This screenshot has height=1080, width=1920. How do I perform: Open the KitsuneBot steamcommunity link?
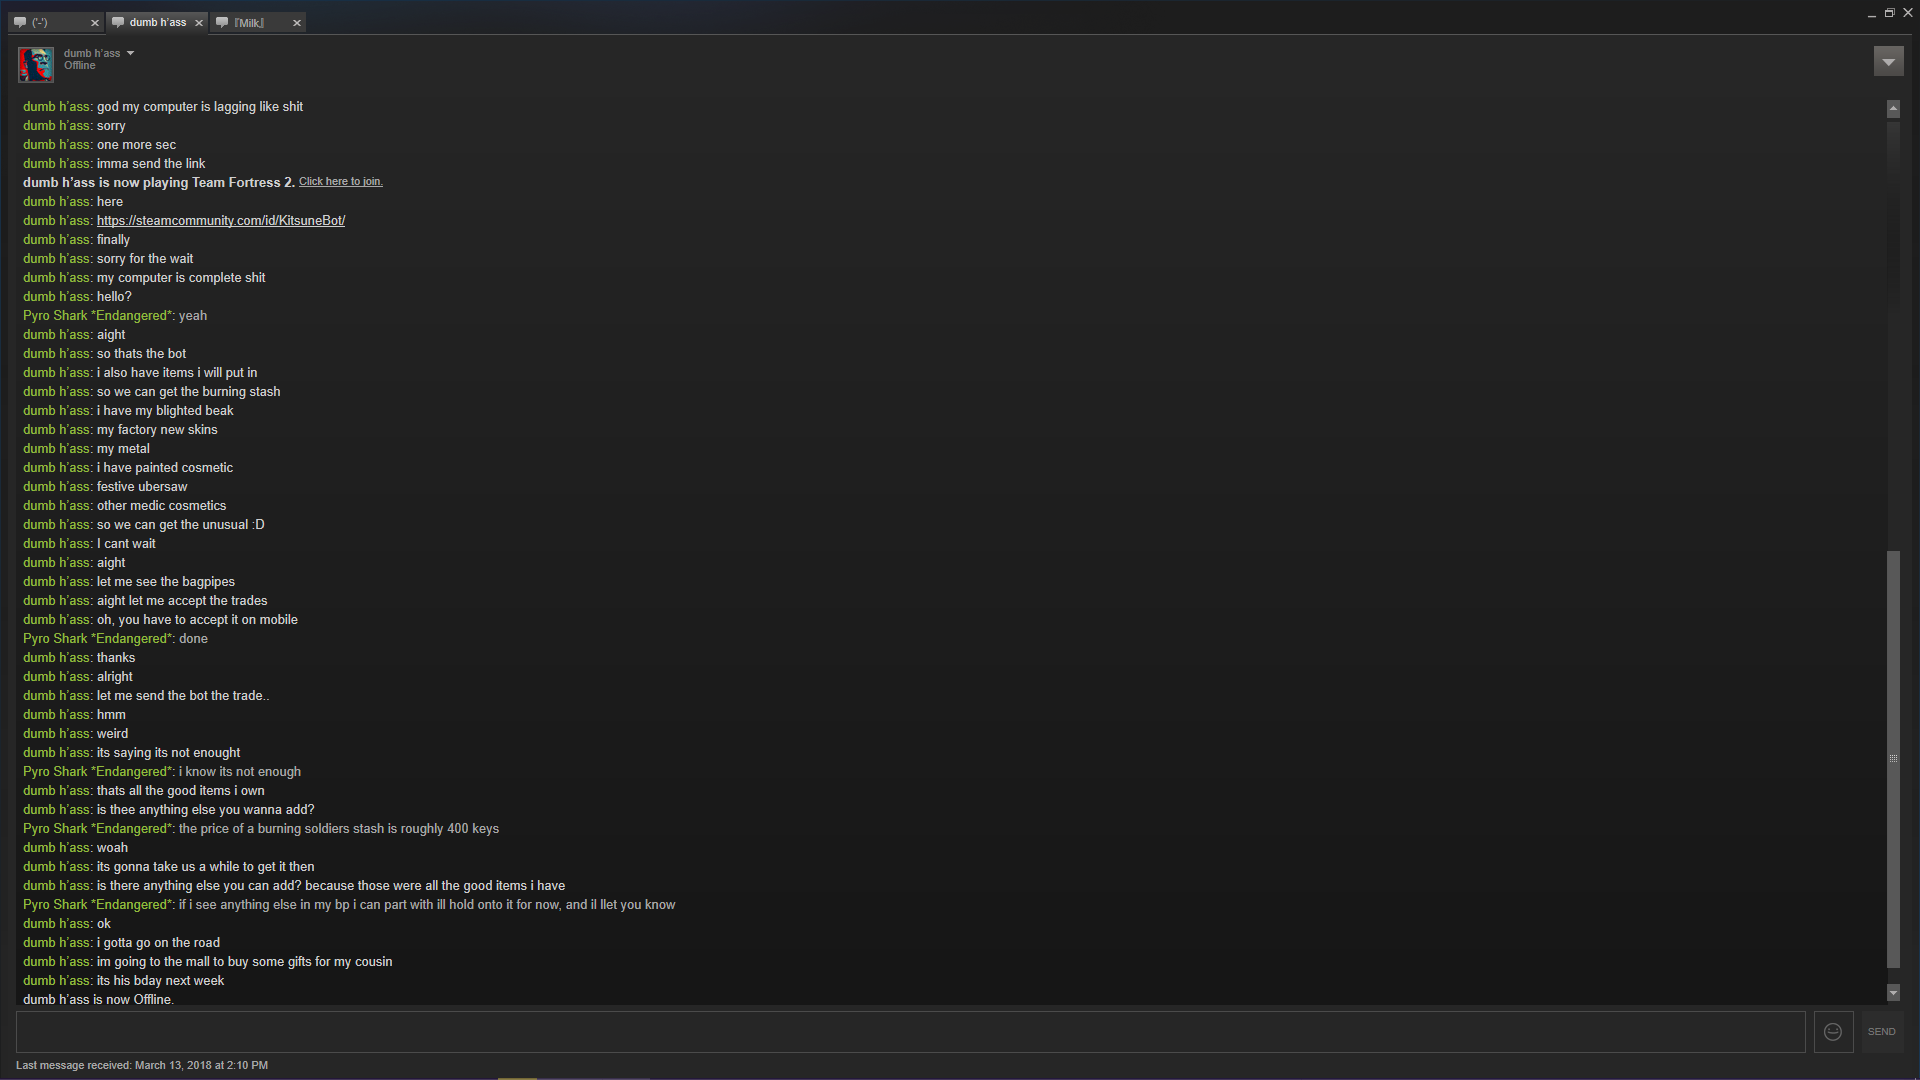221,220
